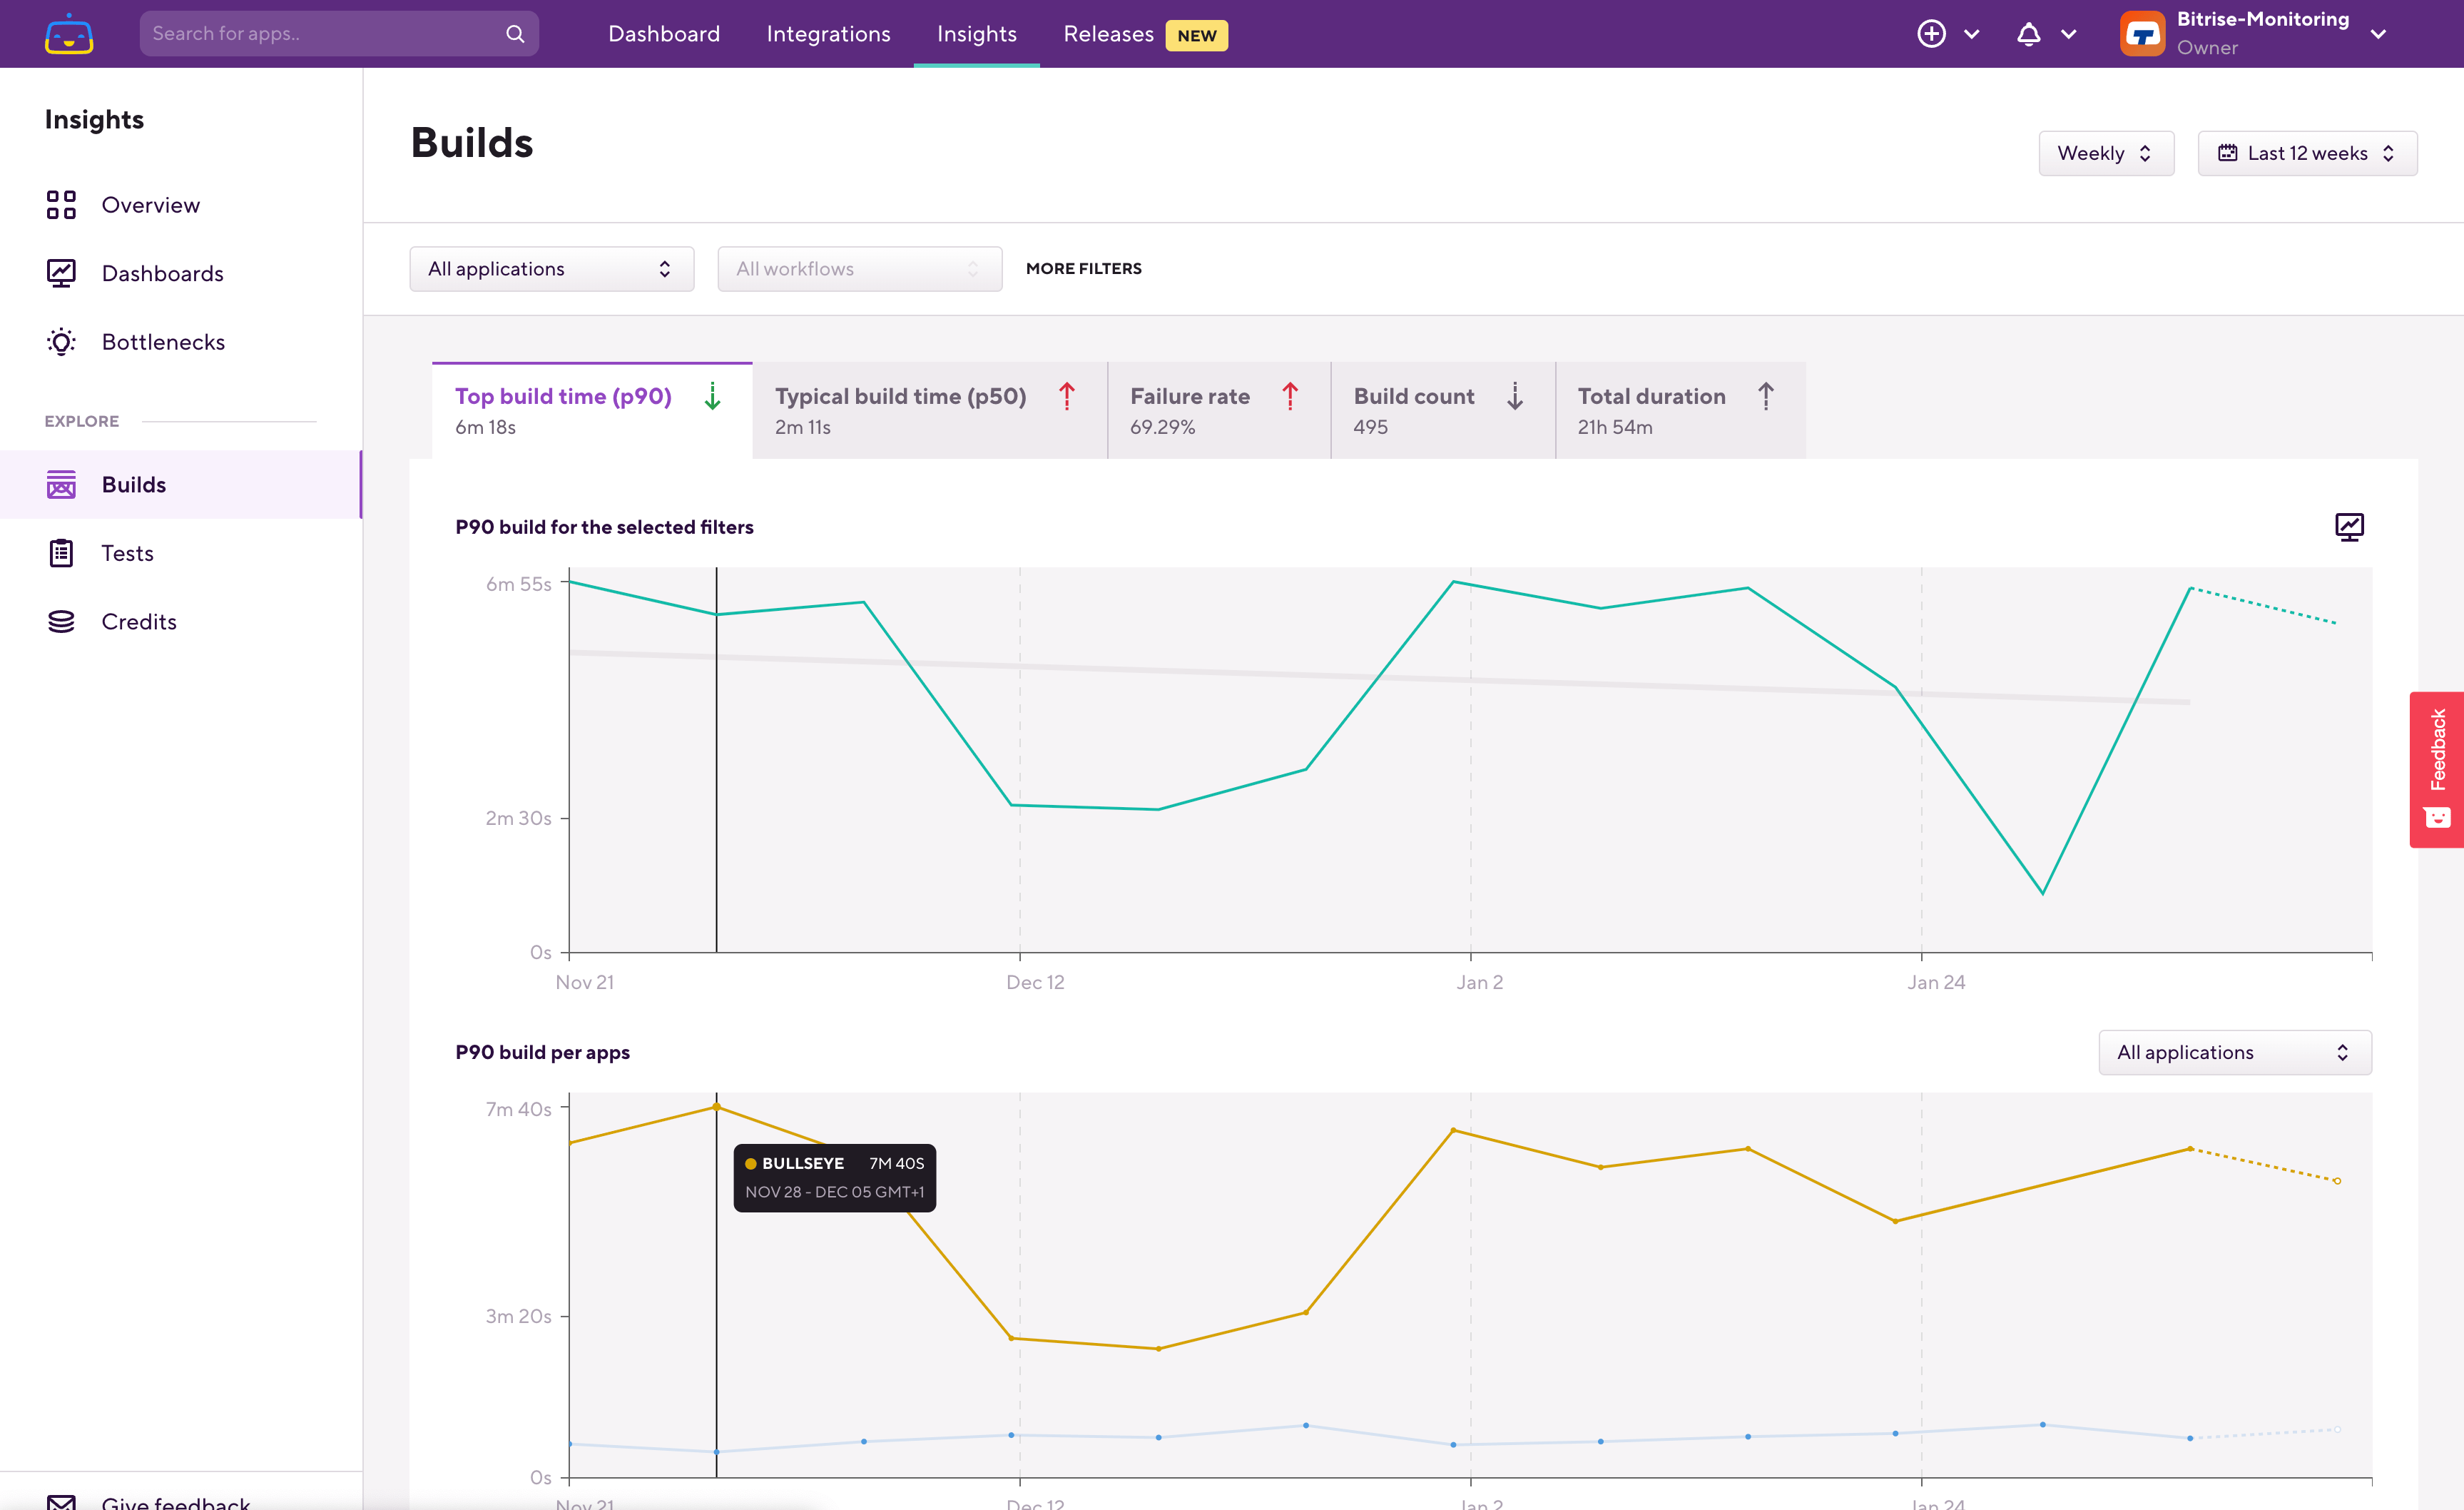Open the Tests sidebar link
This screenshot has height=1510, width=2464.
tap(127, 553)
